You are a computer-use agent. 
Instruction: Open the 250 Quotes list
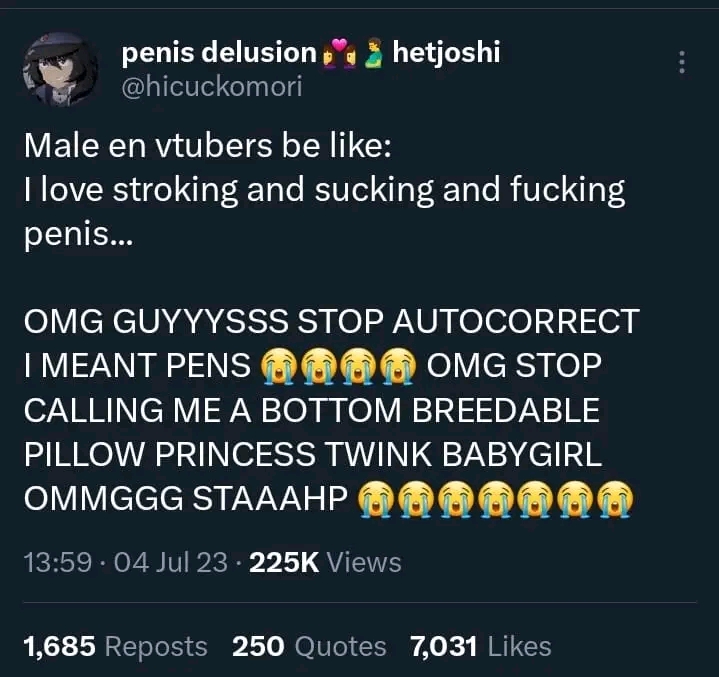309,646
